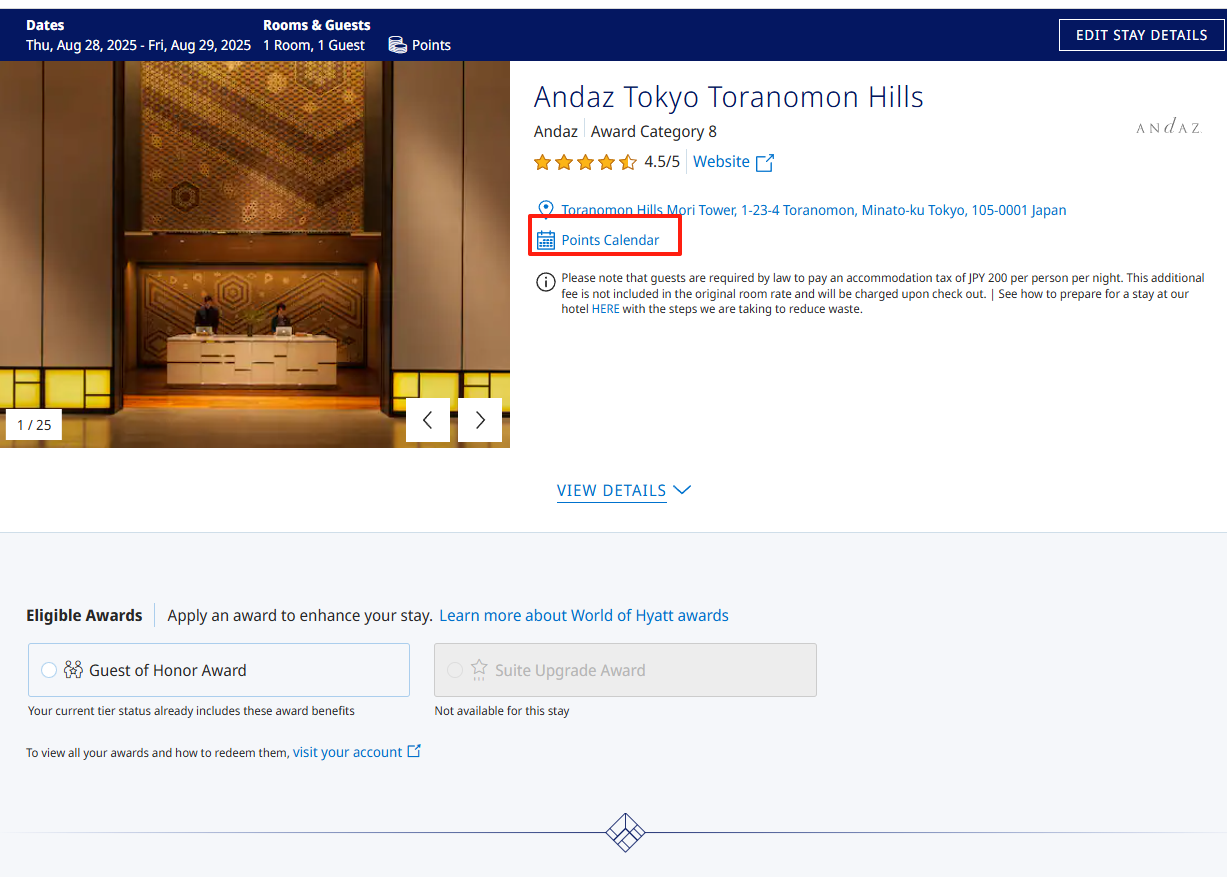The width and height of the screenshot is (1227, 877).
Task: Select the Guest of Honor Award radio
Action: coord(49,670)
